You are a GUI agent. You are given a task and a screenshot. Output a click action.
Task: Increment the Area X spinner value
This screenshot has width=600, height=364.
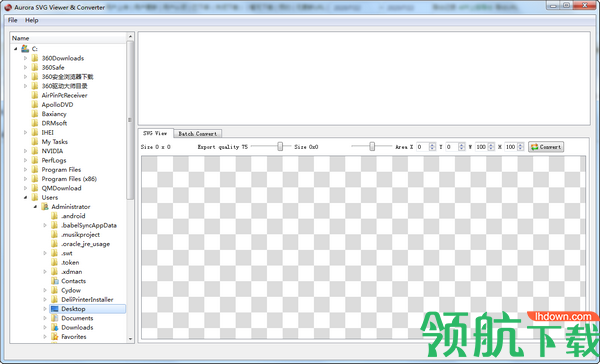click(x=432, y=145)
